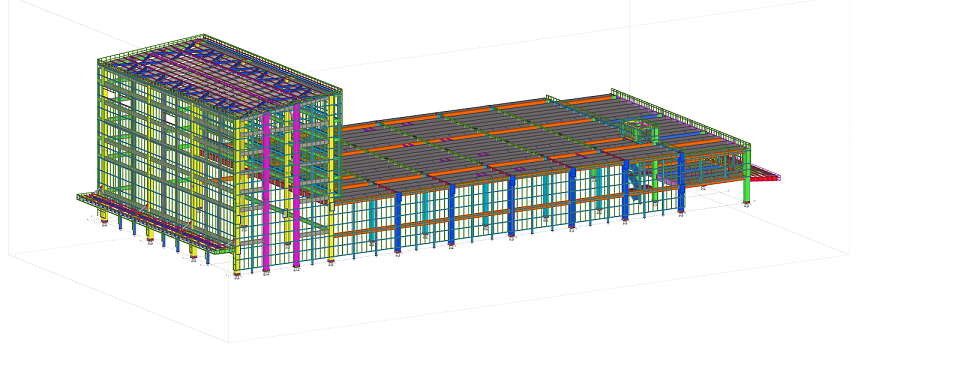
Task: Select the bounding box's bottom front corner
Action: (x=229, y=342)
